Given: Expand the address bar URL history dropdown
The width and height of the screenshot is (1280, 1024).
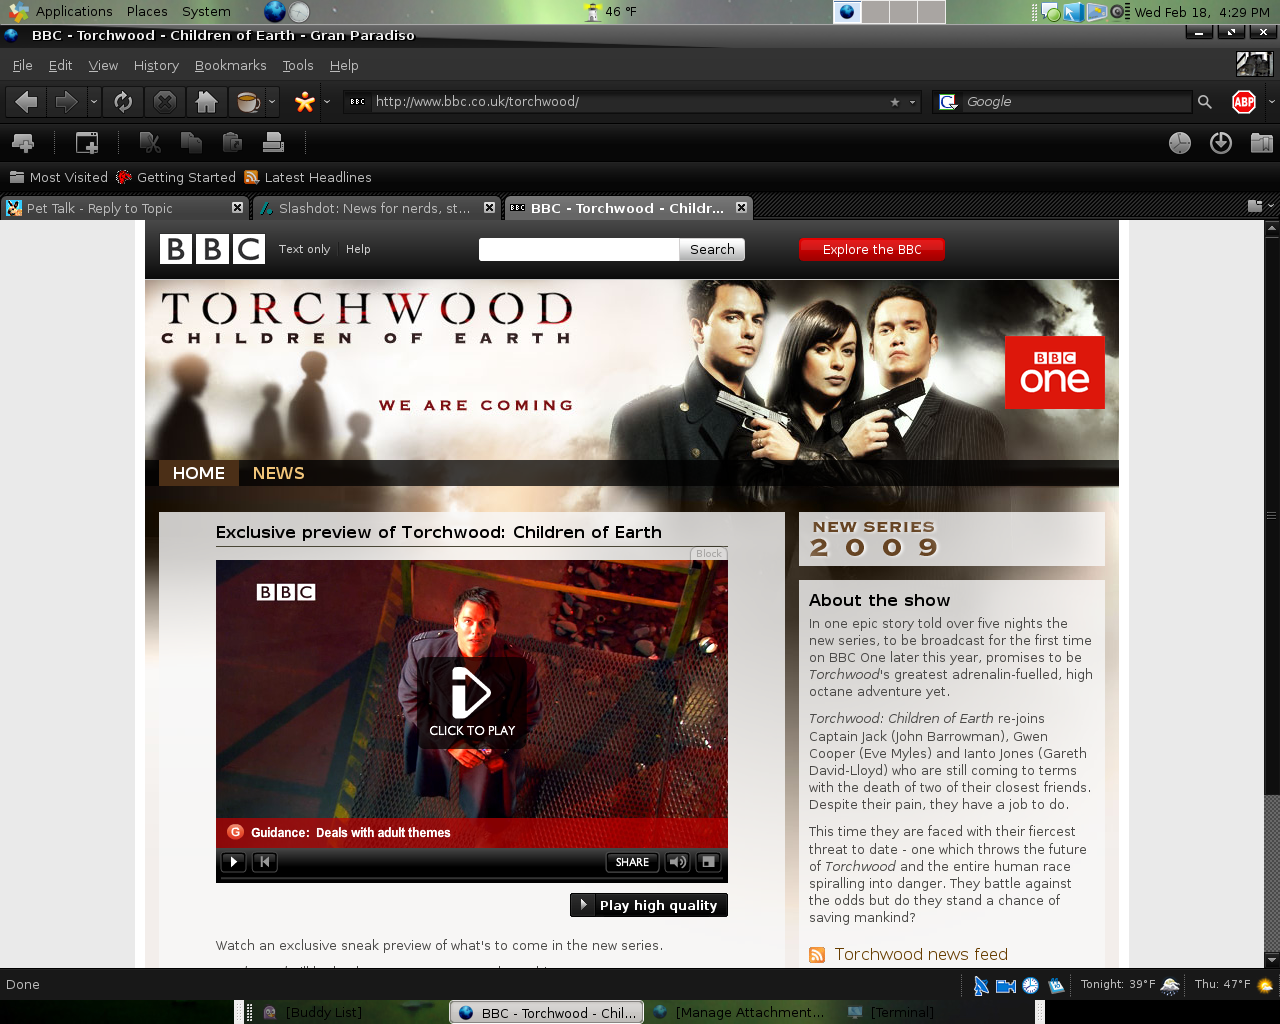Looking at the screenshot, I should point(912,102).
